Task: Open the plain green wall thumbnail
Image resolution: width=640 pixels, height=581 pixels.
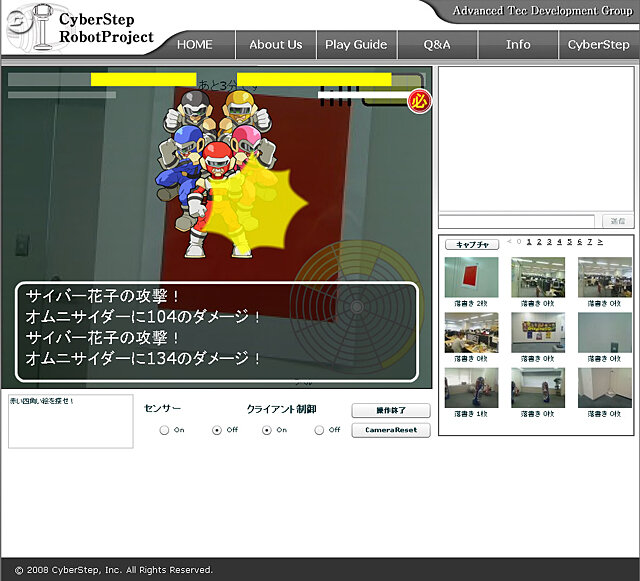Action: tap(605, 332)
